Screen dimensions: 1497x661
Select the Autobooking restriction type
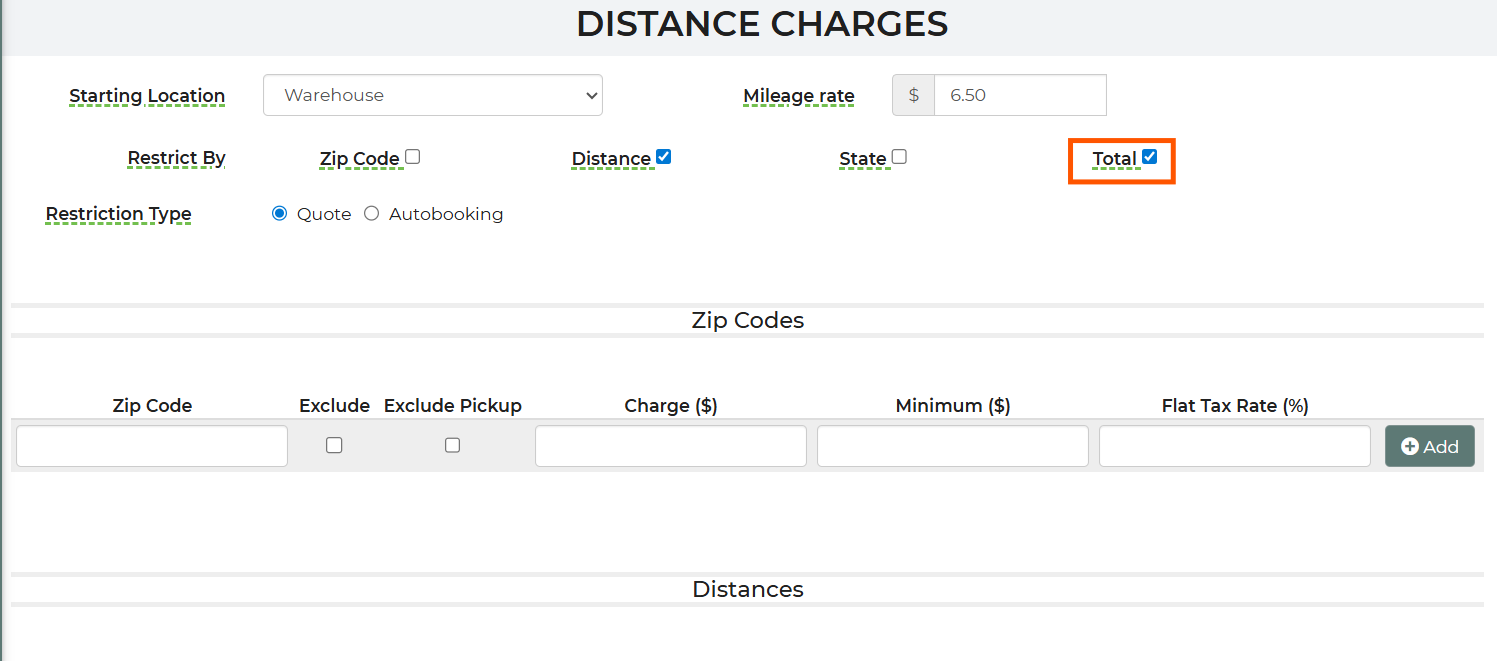tap(372, 214)
